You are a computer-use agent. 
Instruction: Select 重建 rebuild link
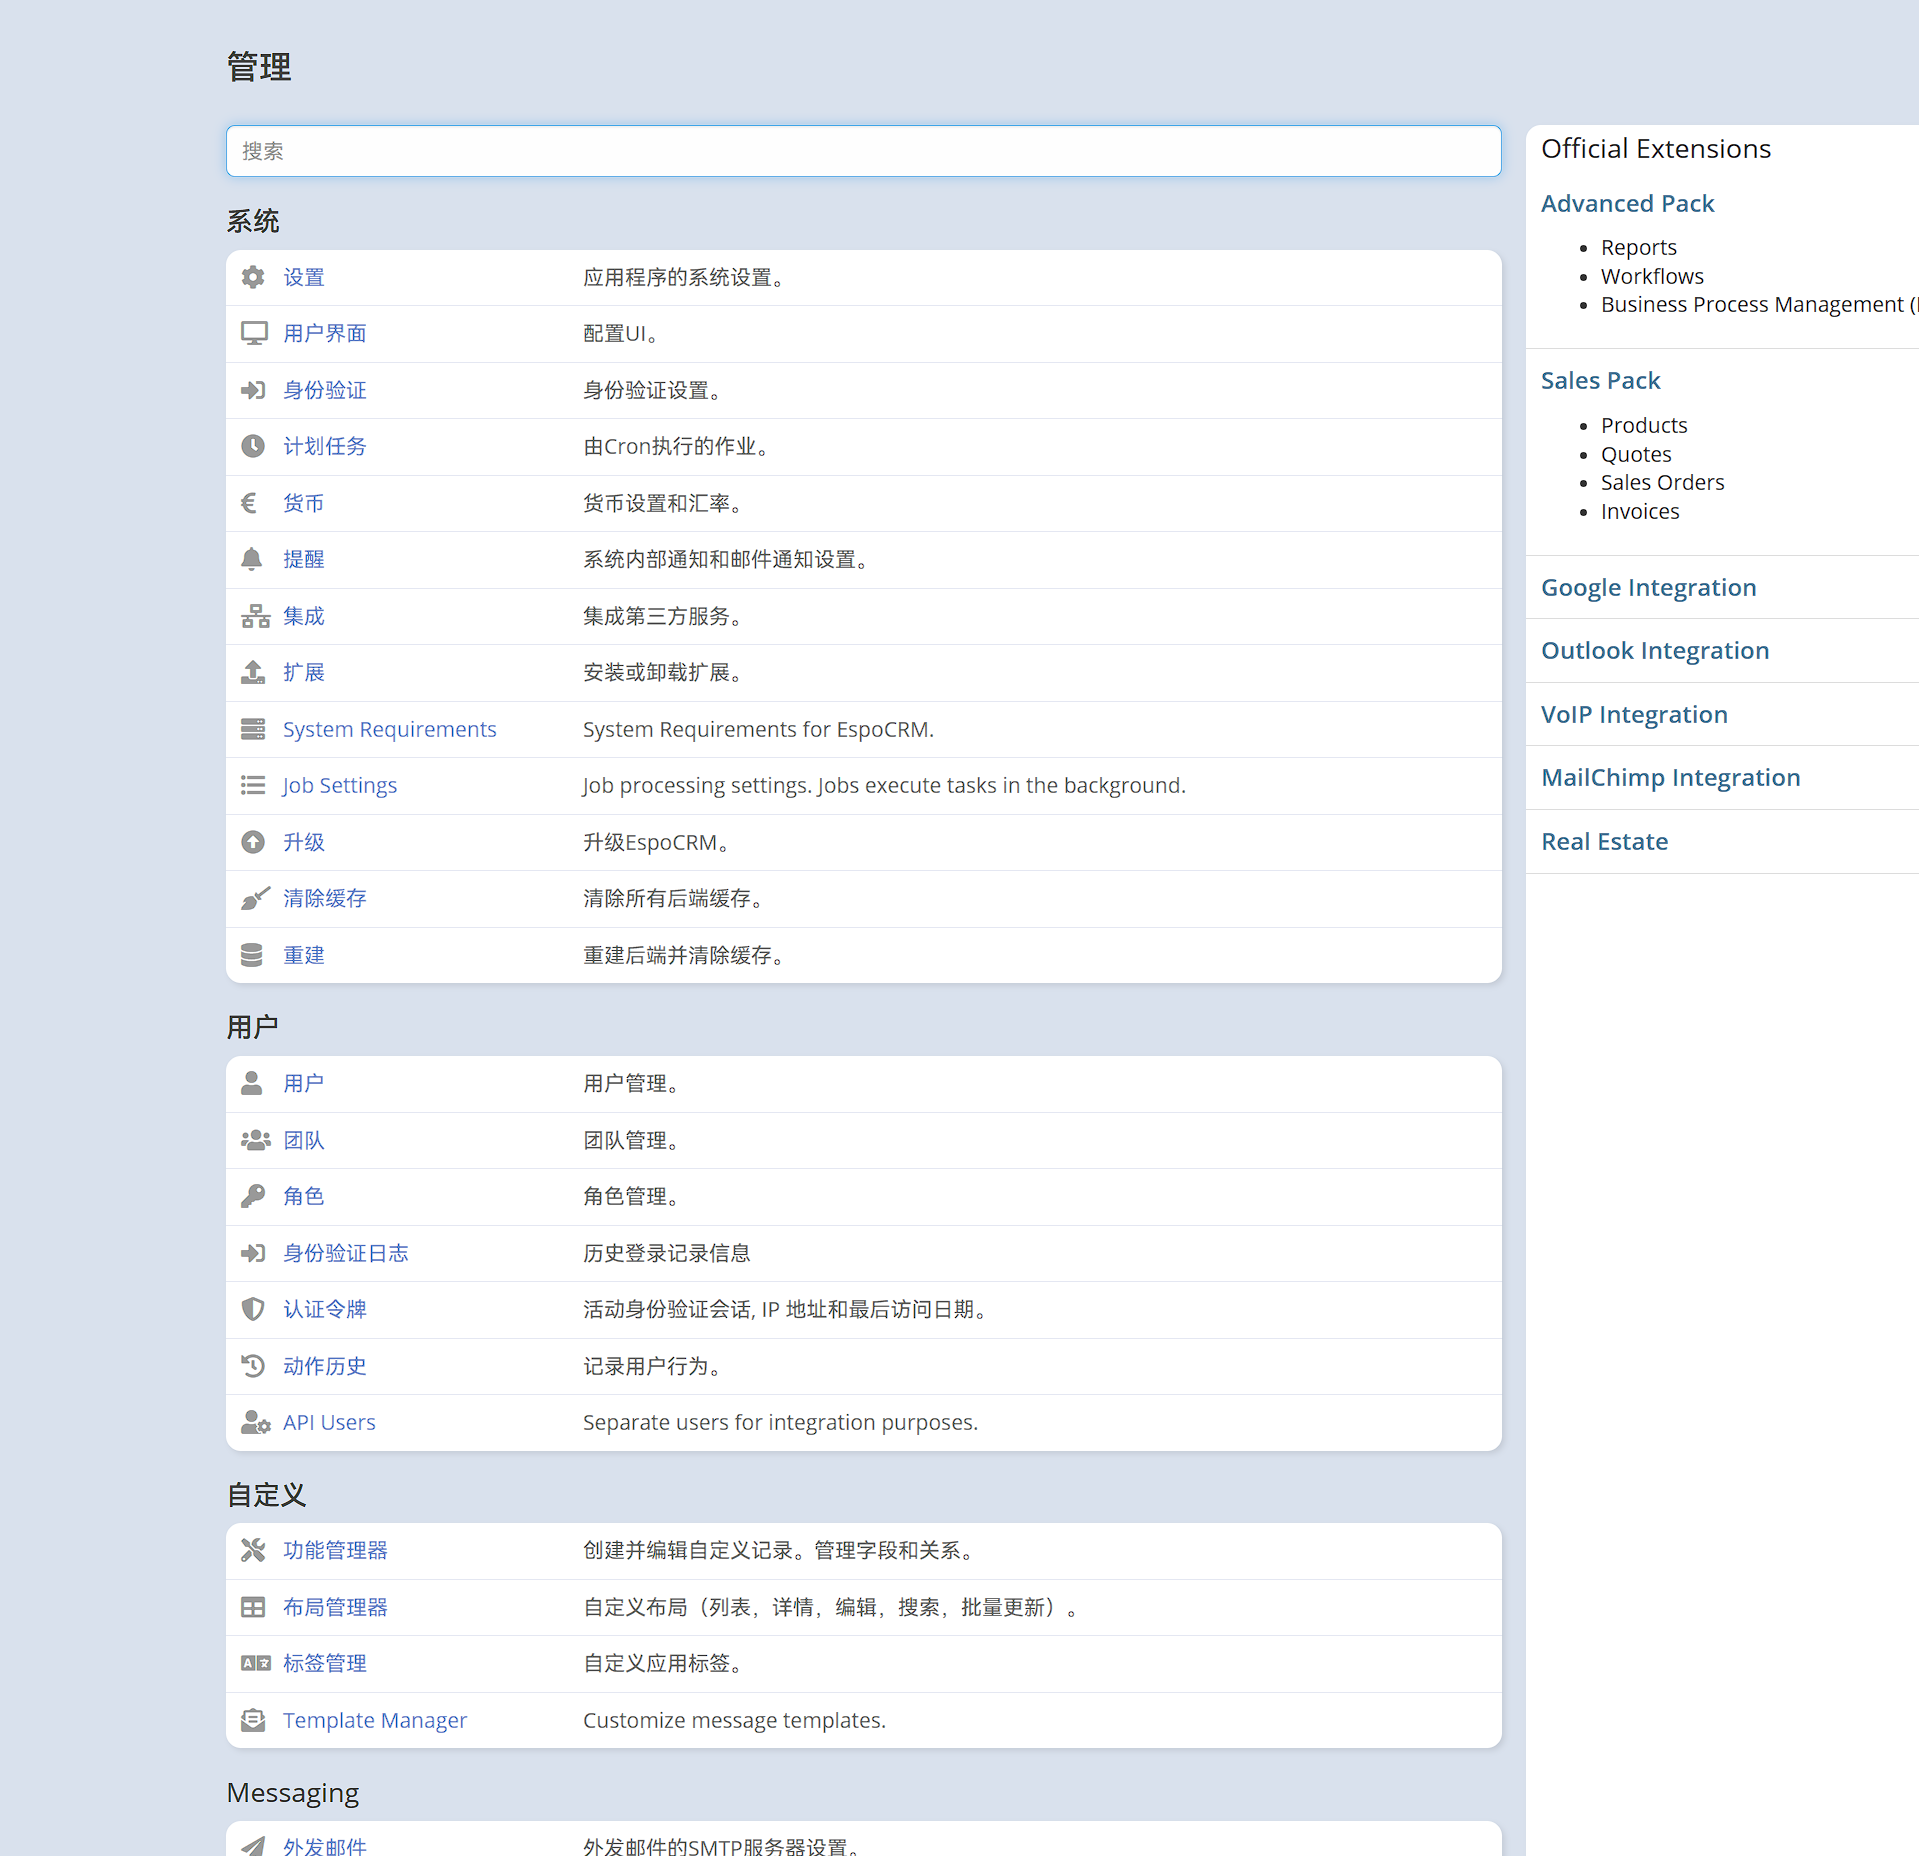(x=303, y=955)
